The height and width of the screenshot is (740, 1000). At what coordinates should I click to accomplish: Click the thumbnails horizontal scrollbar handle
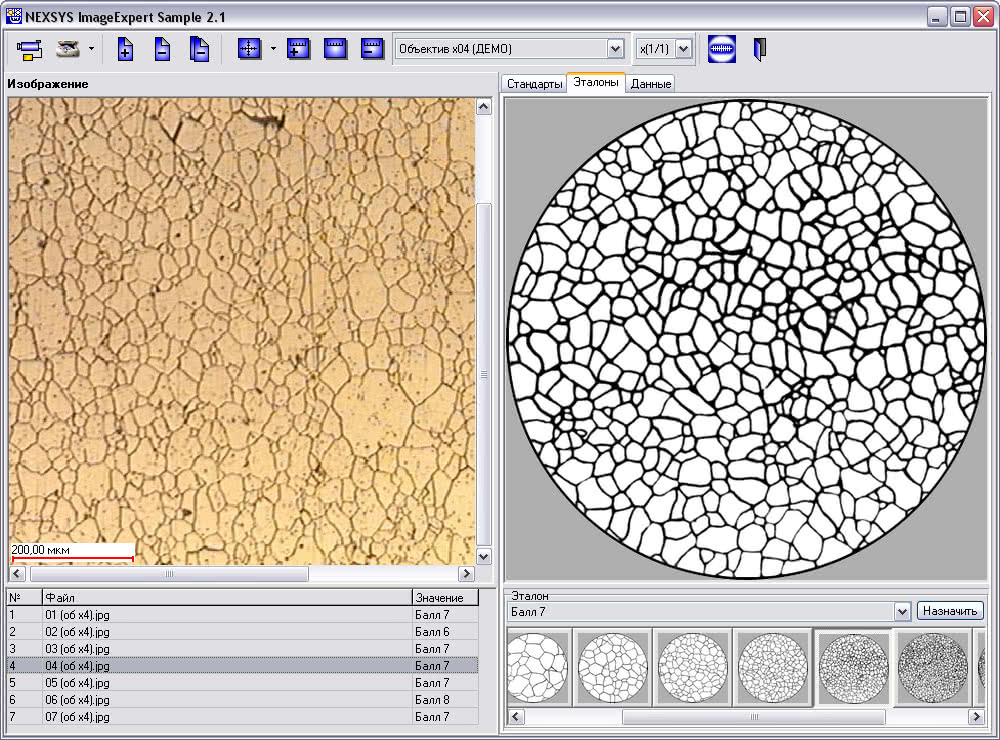(754, 716)
